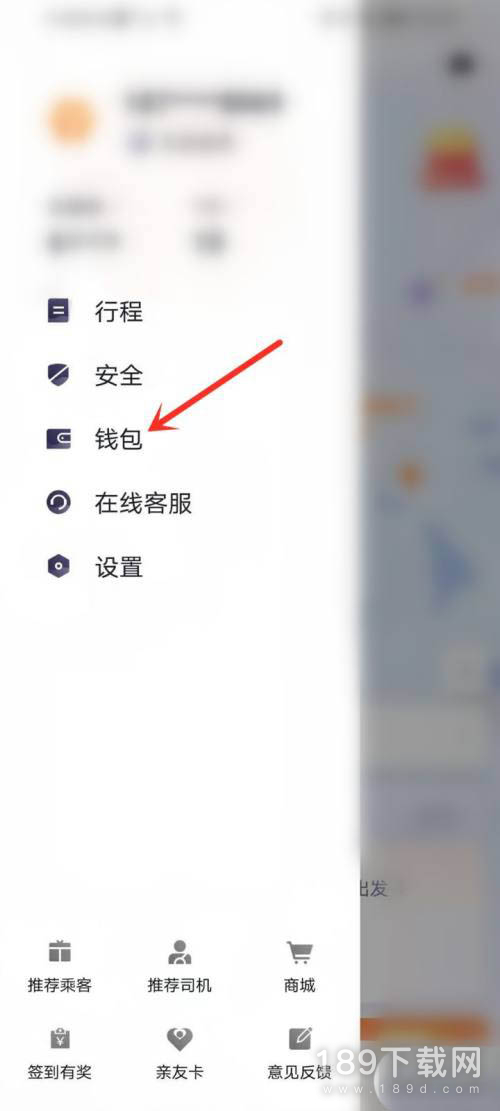The width and height of the screenshot is (500, 1111).
Task: Tap the 商城 text label
Action: click(x=300, y=985)
